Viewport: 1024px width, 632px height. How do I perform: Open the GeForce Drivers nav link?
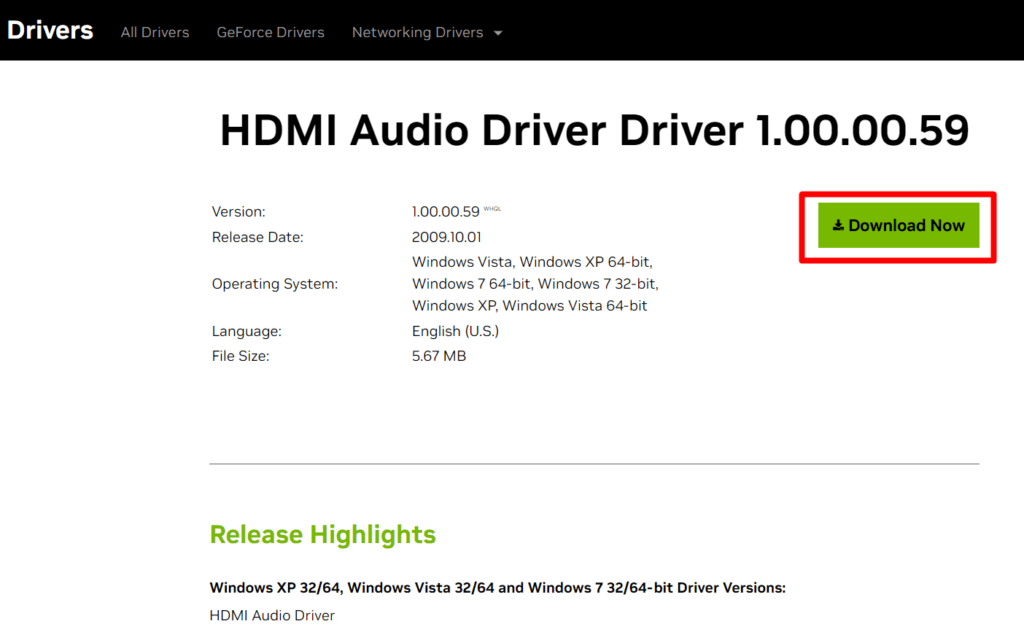(270, 32)
